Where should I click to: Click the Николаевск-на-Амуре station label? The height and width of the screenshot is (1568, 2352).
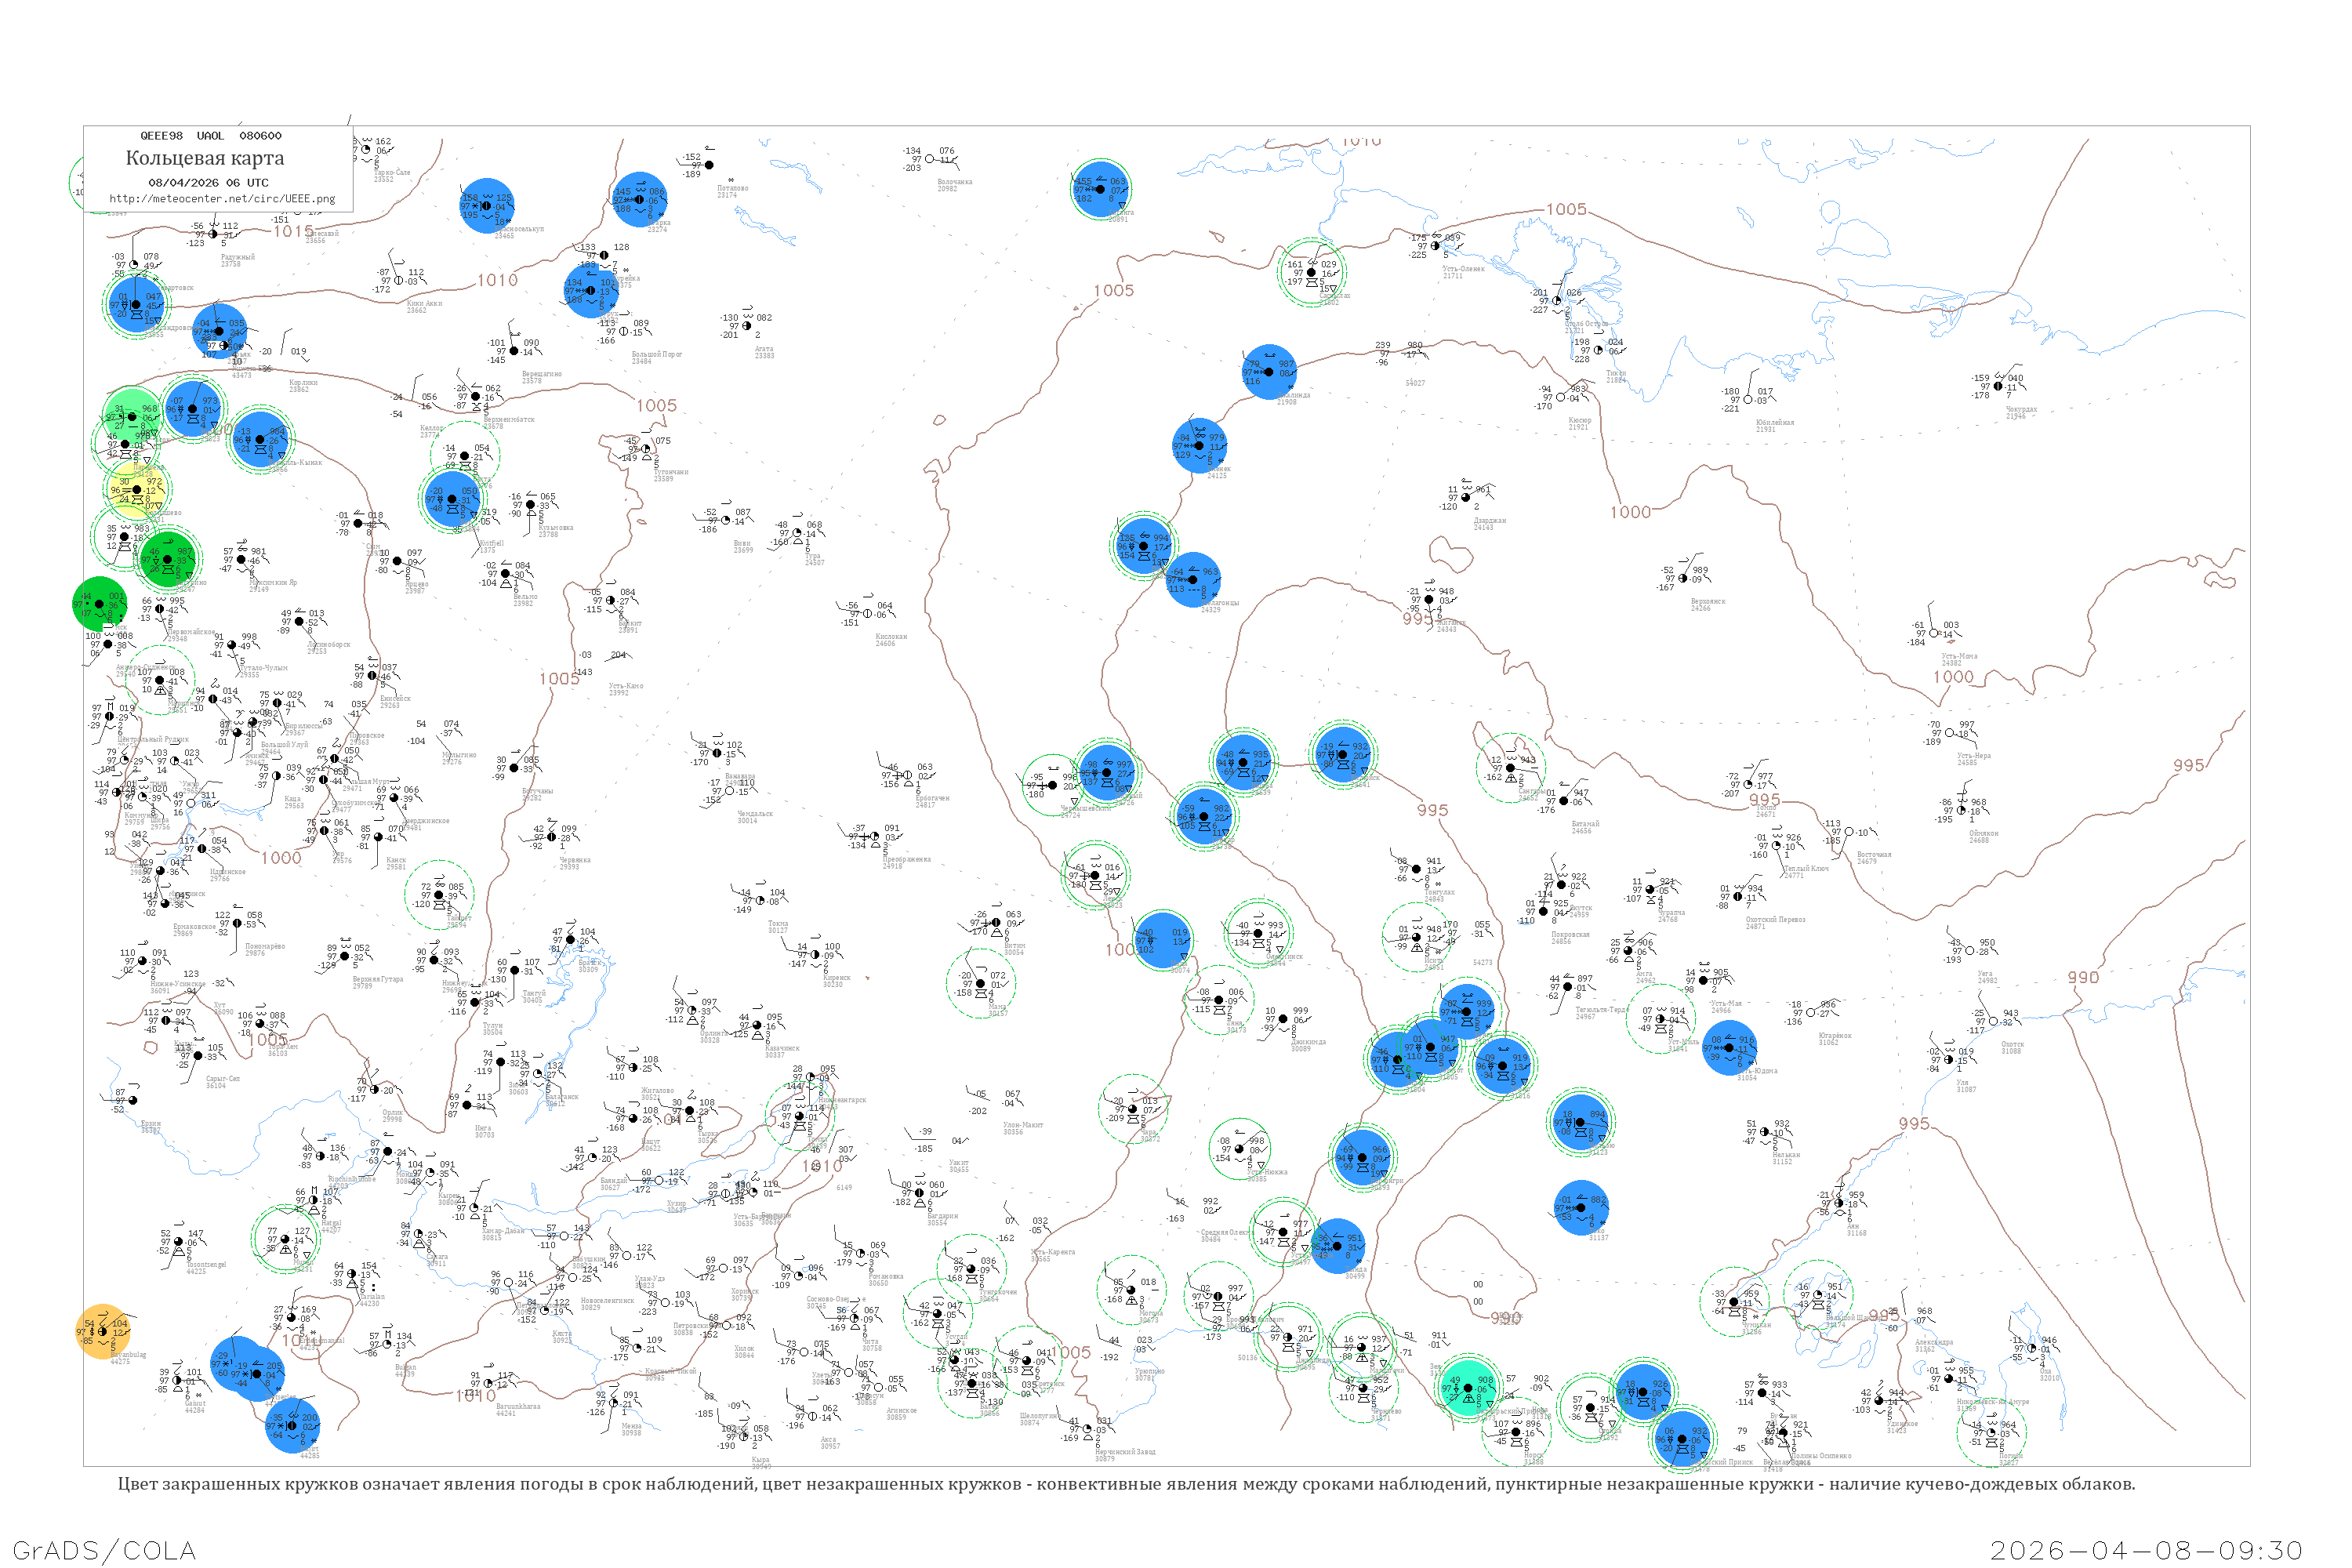click(1992, 1402)
